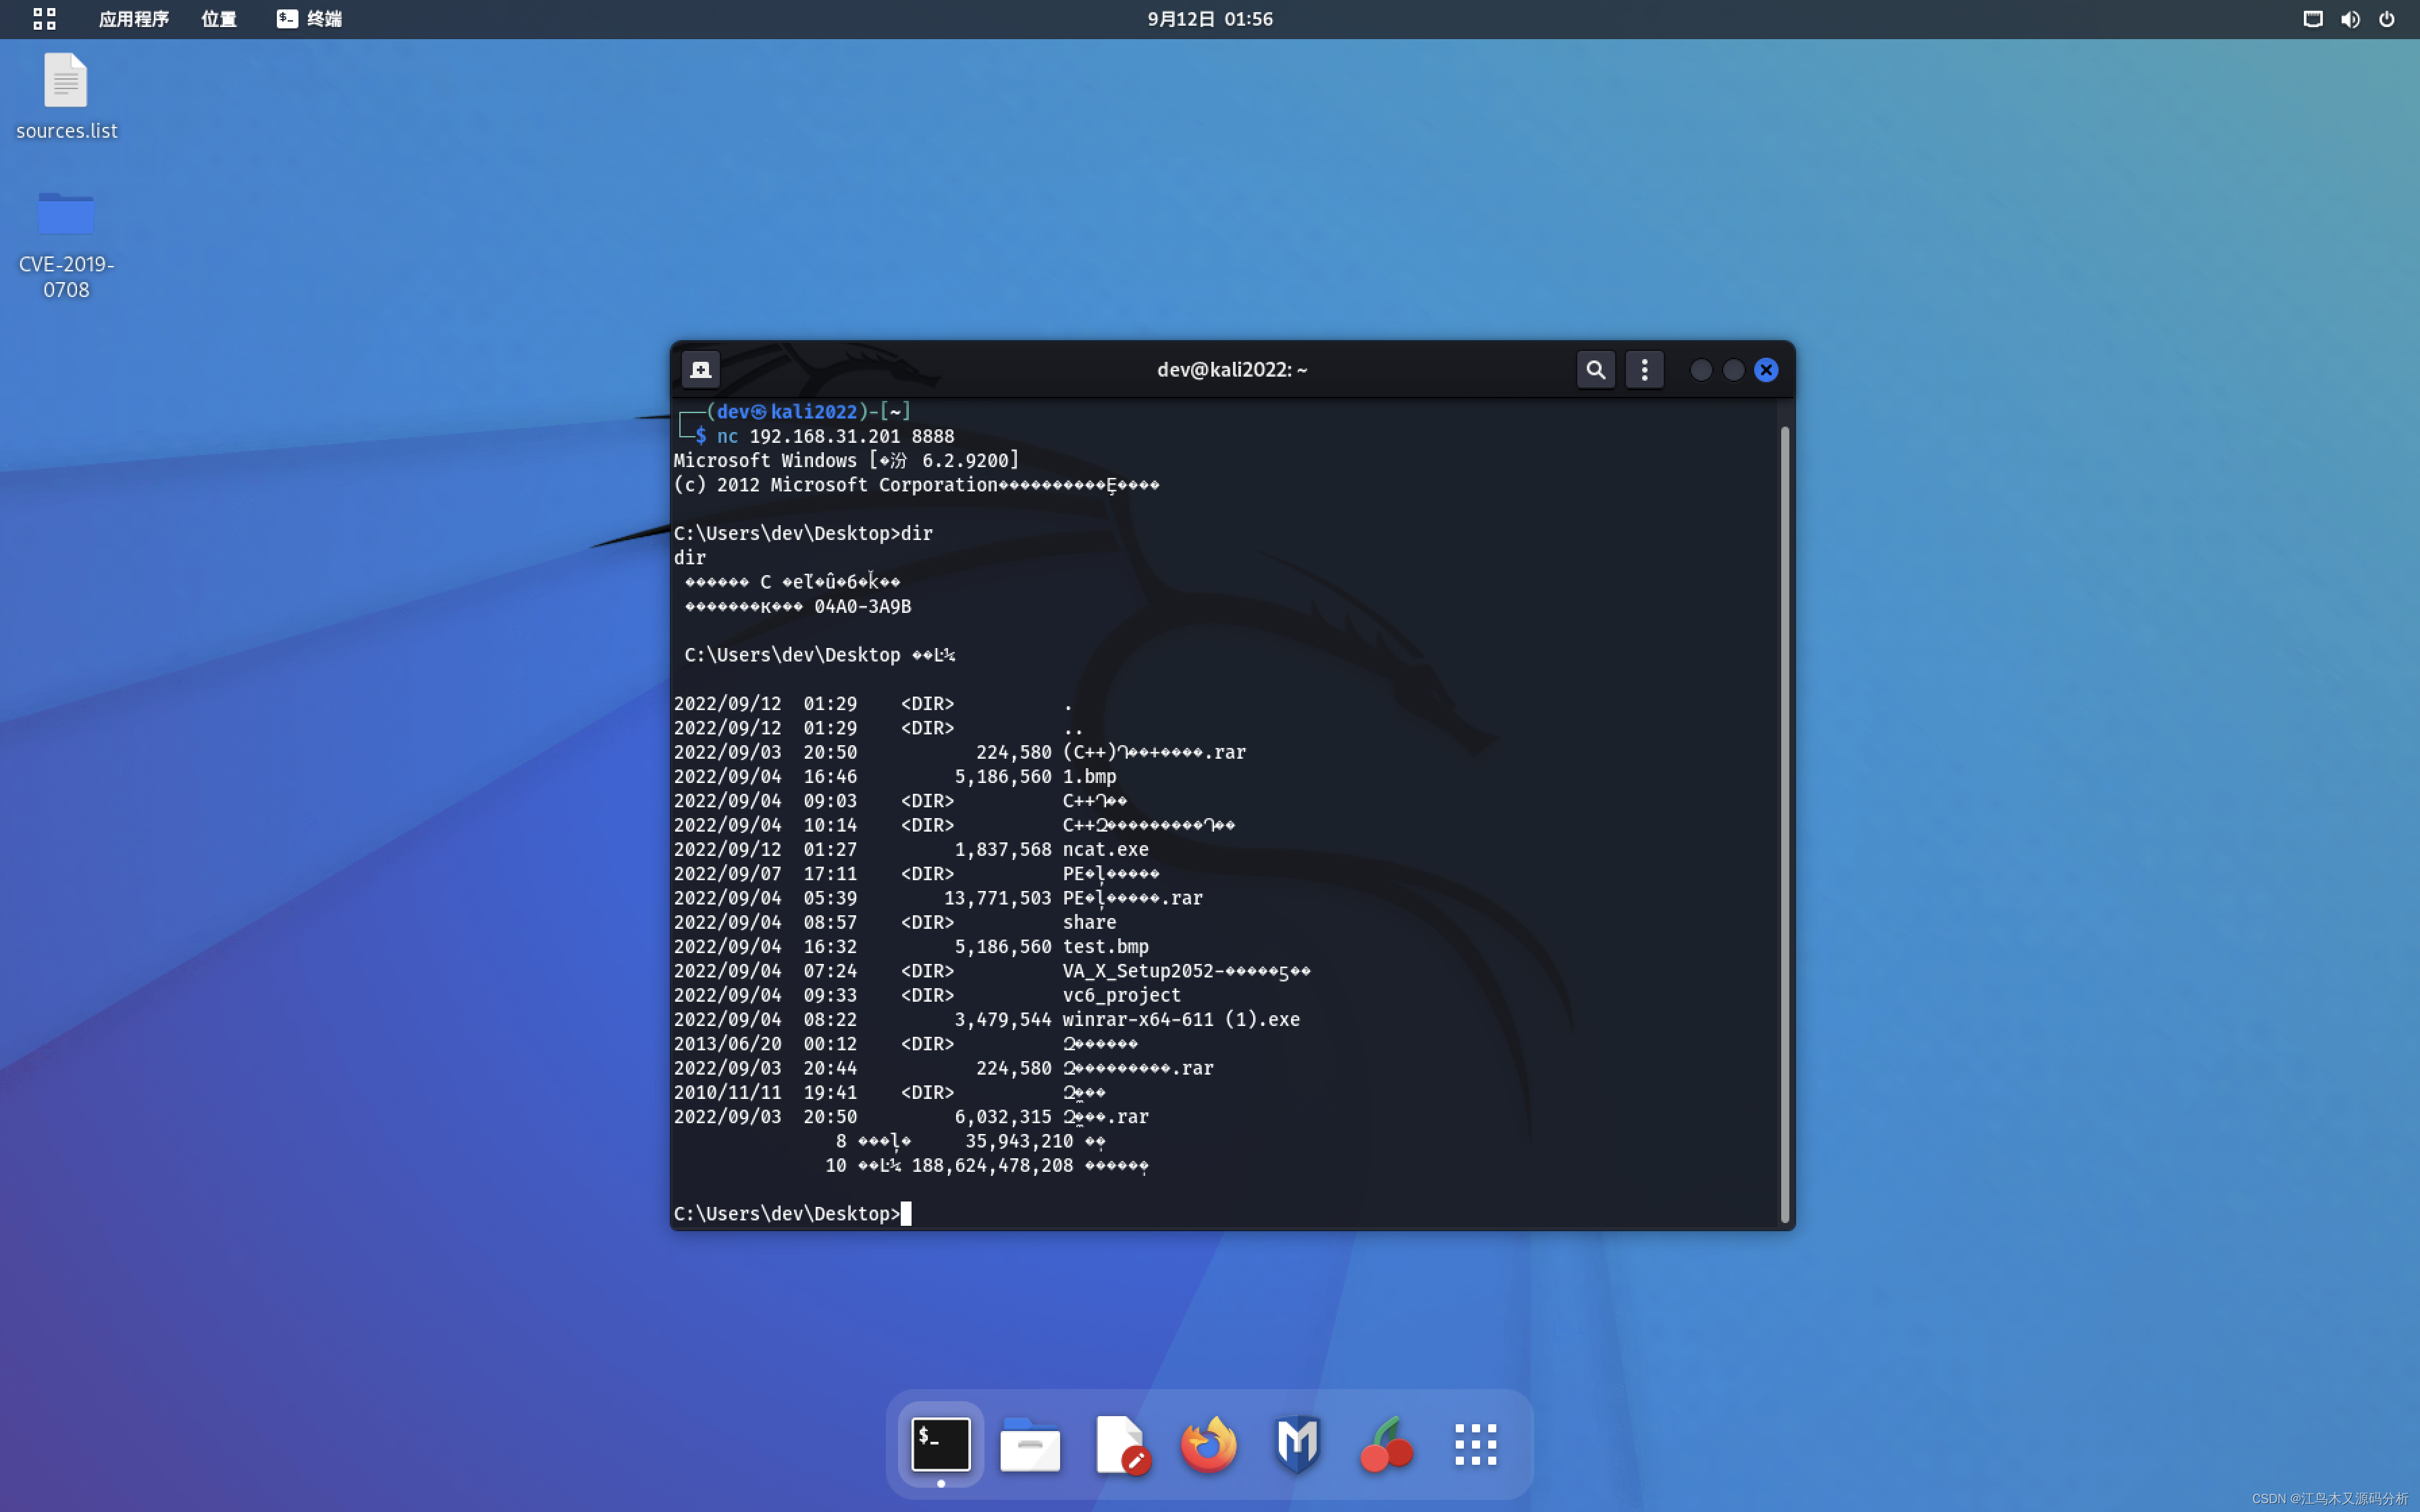Click the search button in terminal titlebar
The height and width of the screenshot is (1512, 2420).
pyautogui.click(x=1595, y=369)
